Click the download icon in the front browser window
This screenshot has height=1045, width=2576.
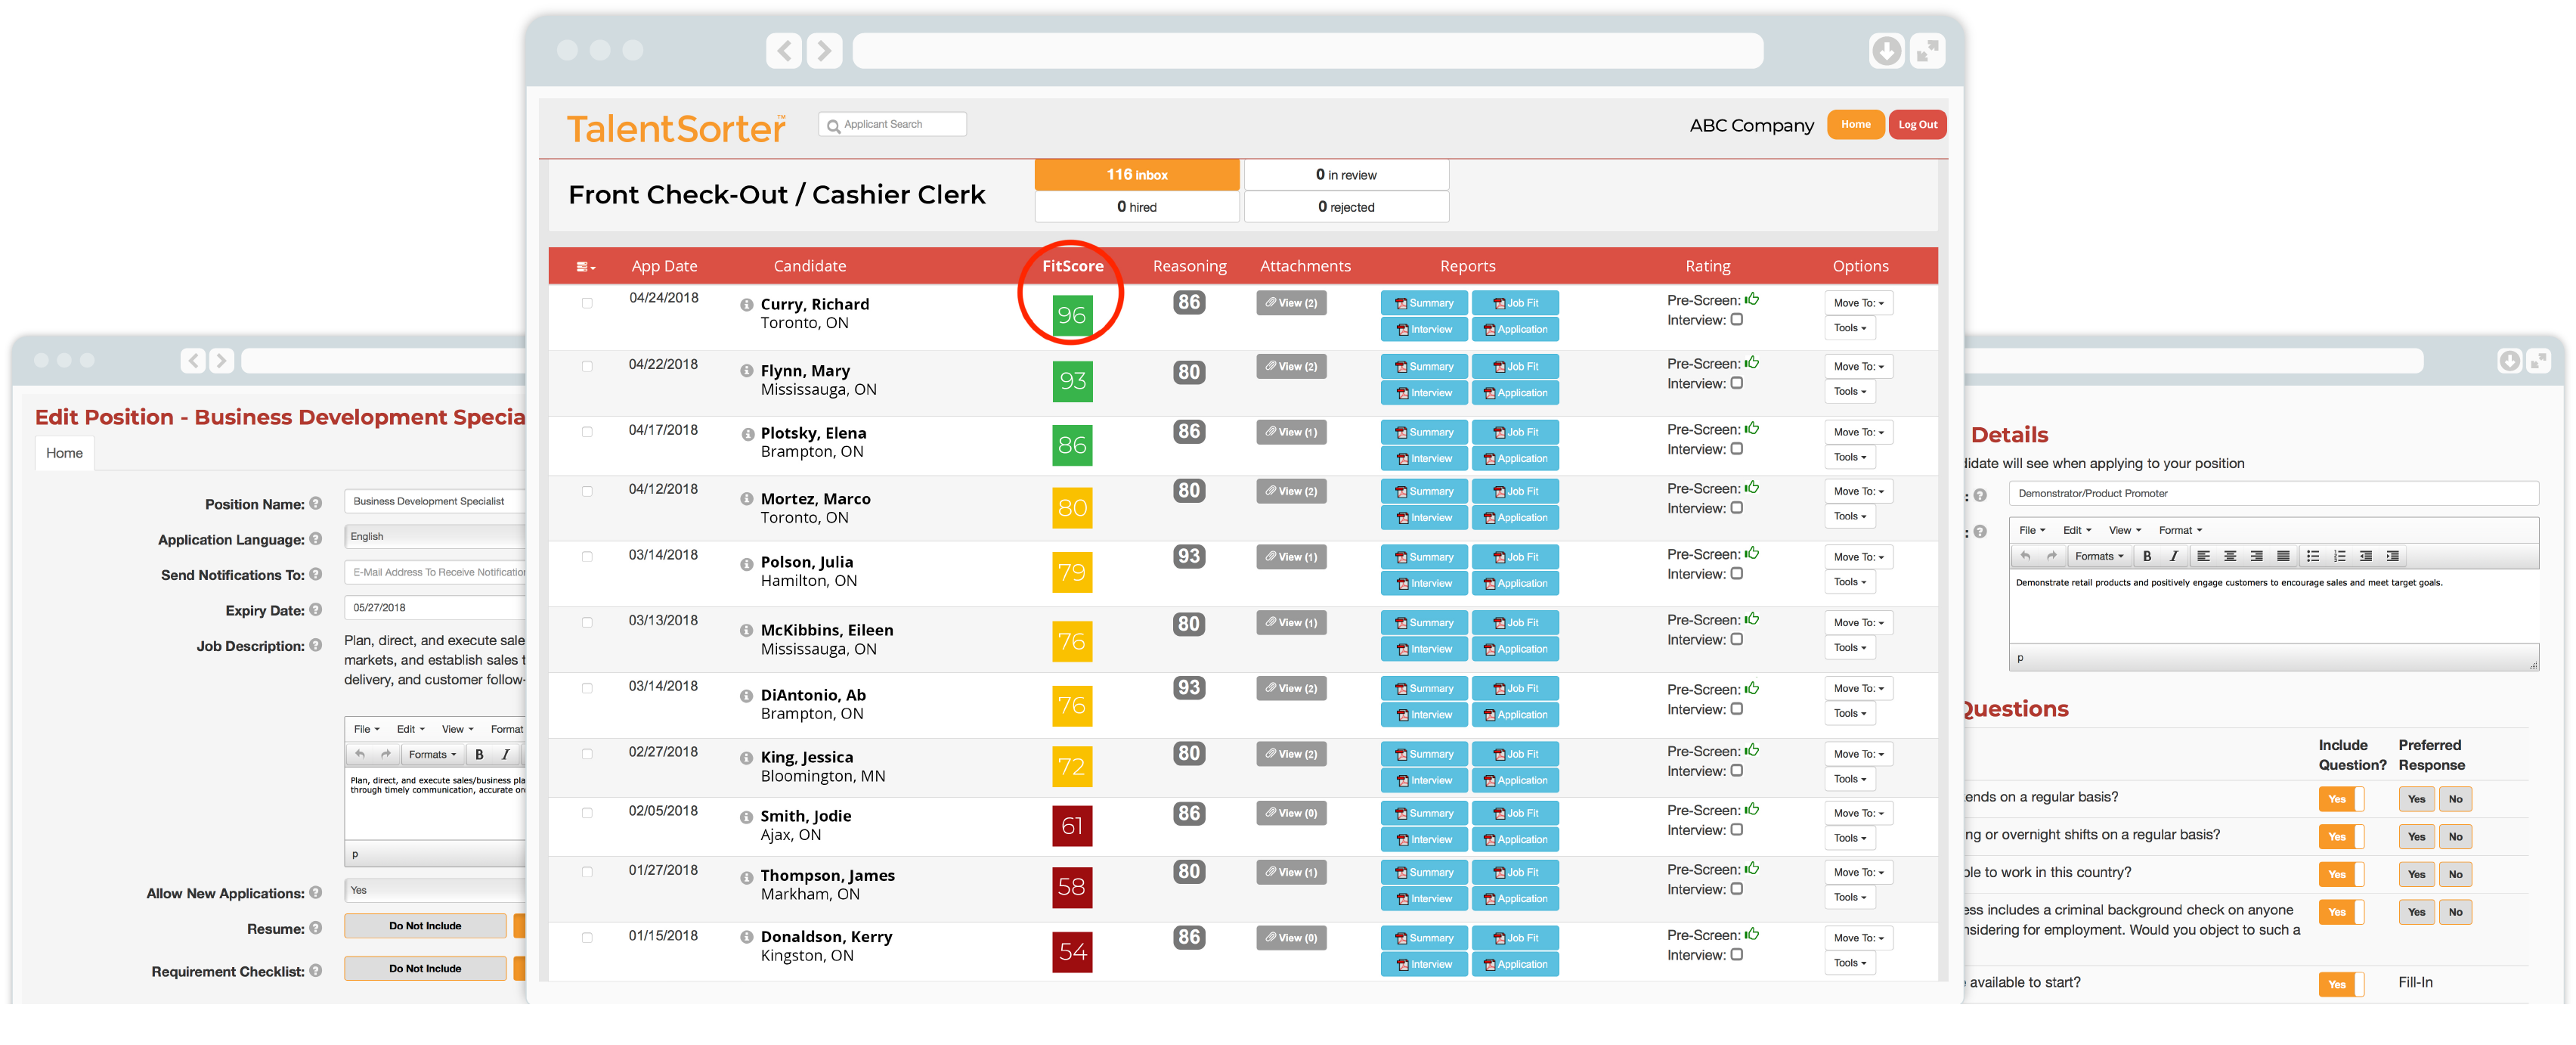pyautogui.click(x=1886, y=50)
